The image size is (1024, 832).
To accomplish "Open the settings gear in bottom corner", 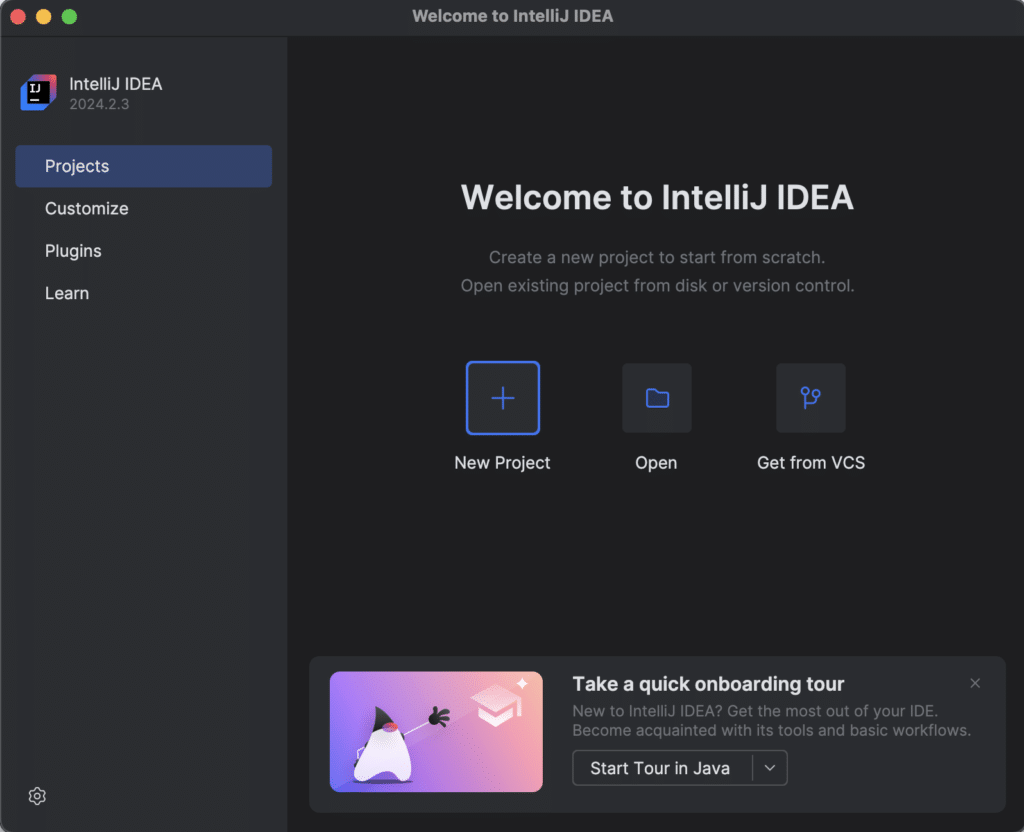I will click(x=37, y=795).
